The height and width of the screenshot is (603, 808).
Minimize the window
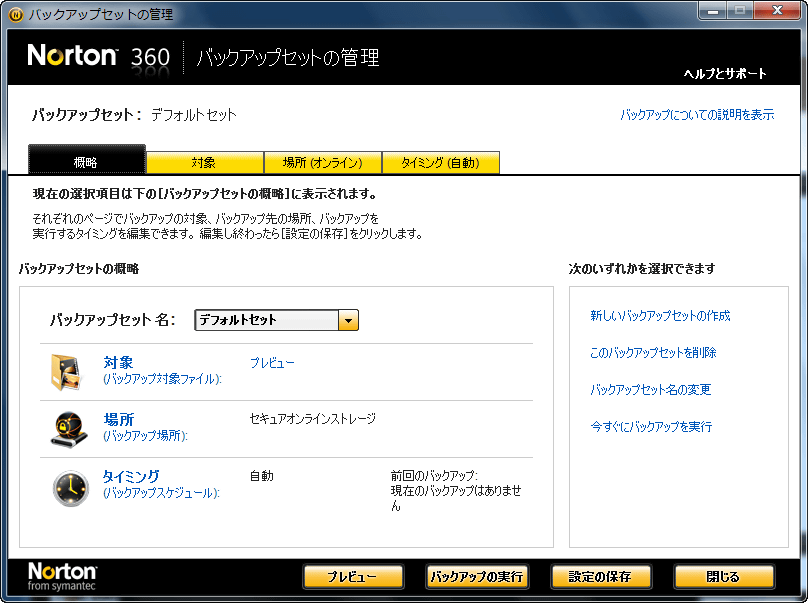[713, 10]
